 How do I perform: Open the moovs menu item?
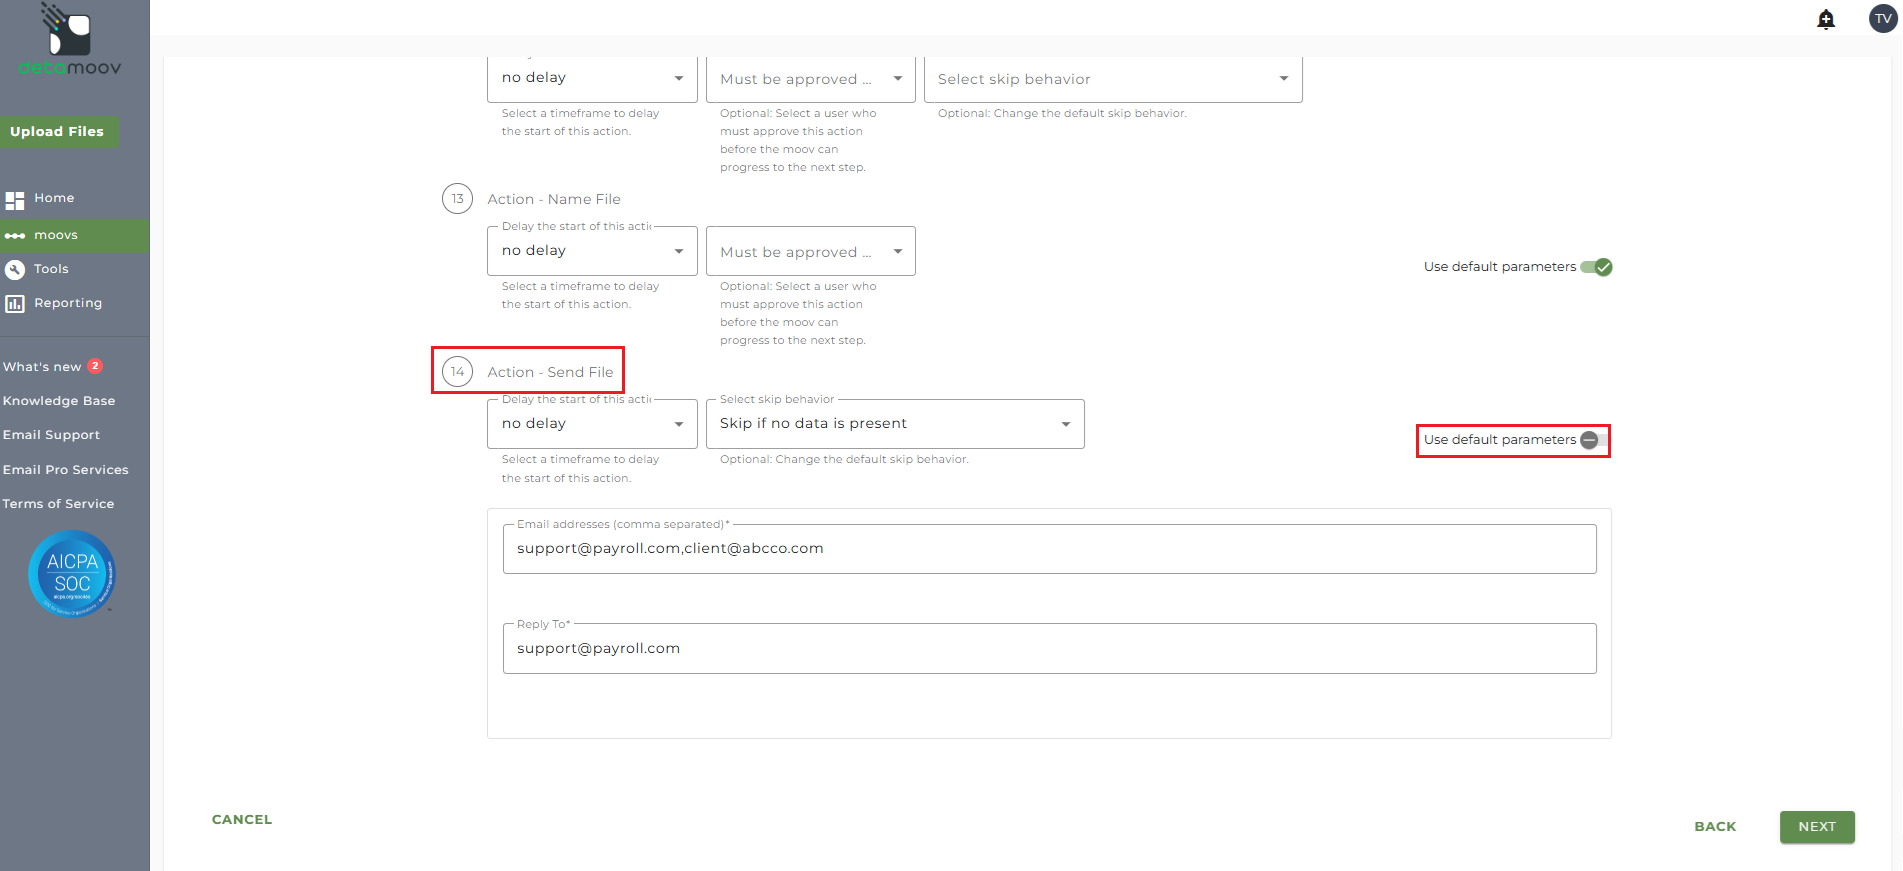pyautogui.click(x=56, y=236)
